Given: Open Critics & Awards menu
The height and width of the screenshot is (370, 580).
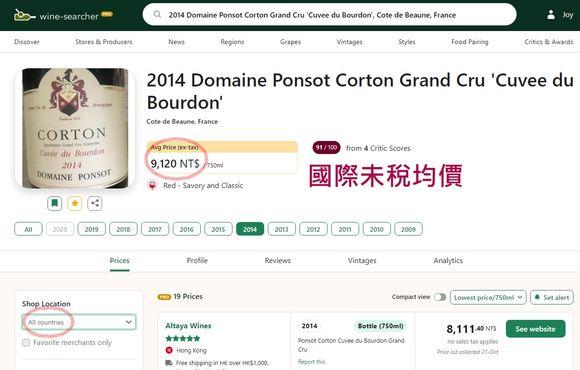Looking at the screenshot, I should pos(549,42).
